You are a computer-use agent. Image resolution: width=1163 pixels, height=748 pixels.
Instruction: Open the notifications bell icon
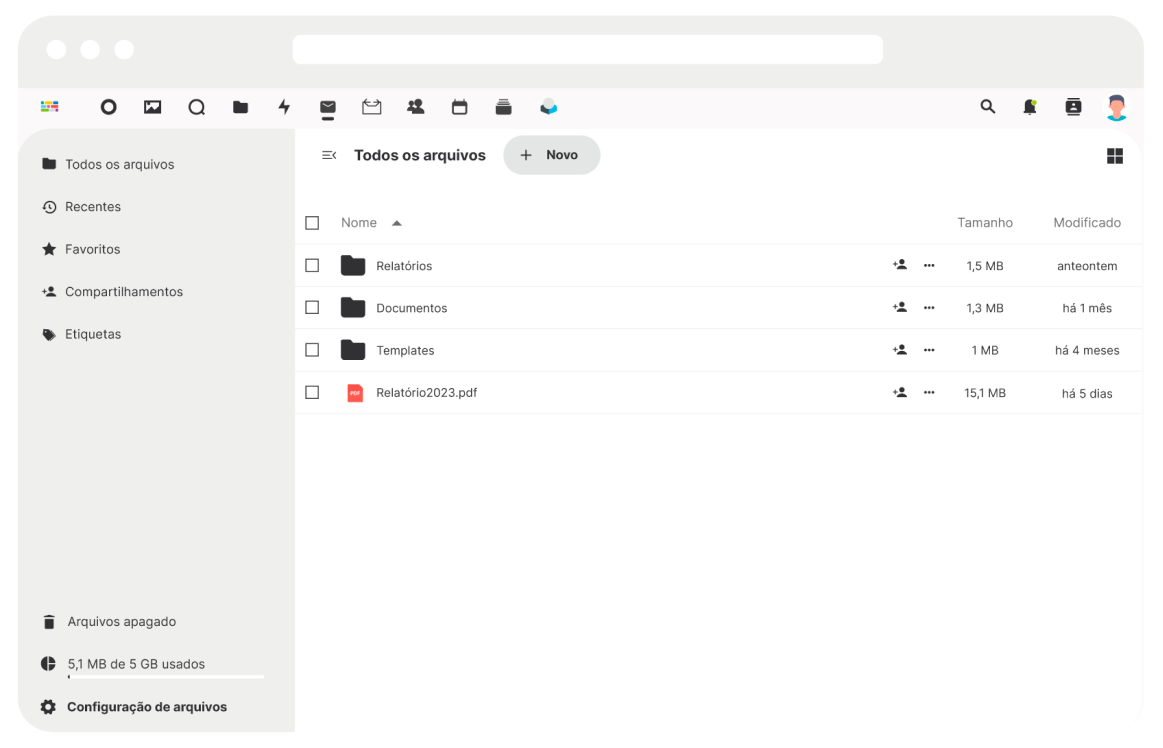1030,107
